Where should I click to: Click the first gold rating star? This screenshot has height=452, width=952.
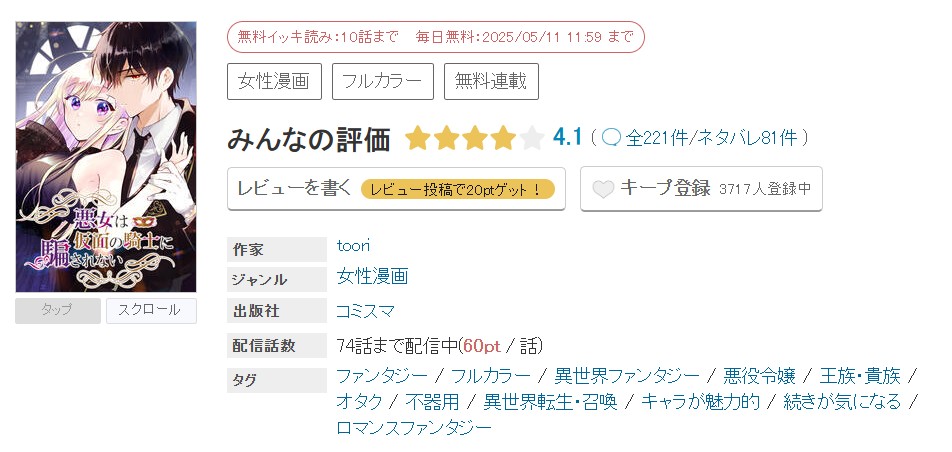[x=417, y=138]
